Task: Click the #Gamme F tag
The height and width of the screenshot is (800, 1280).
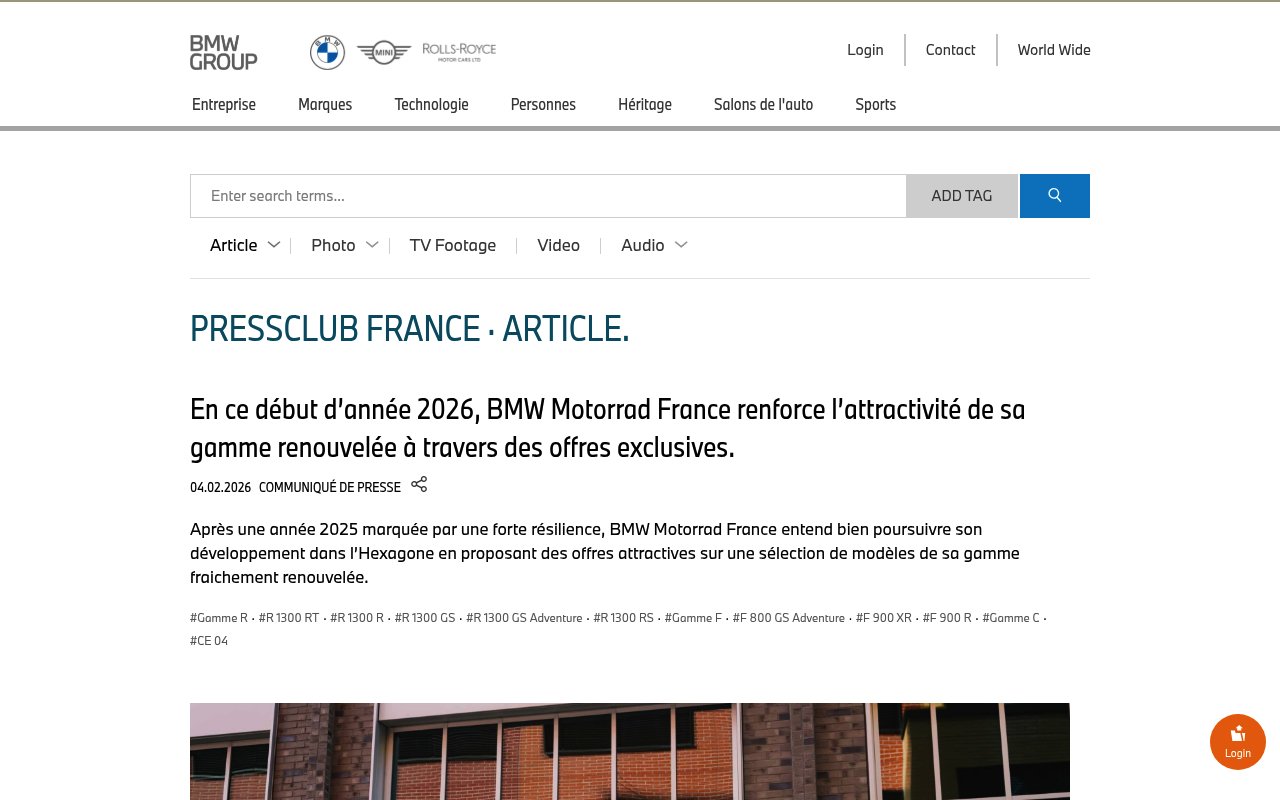Action: point(693,618)
